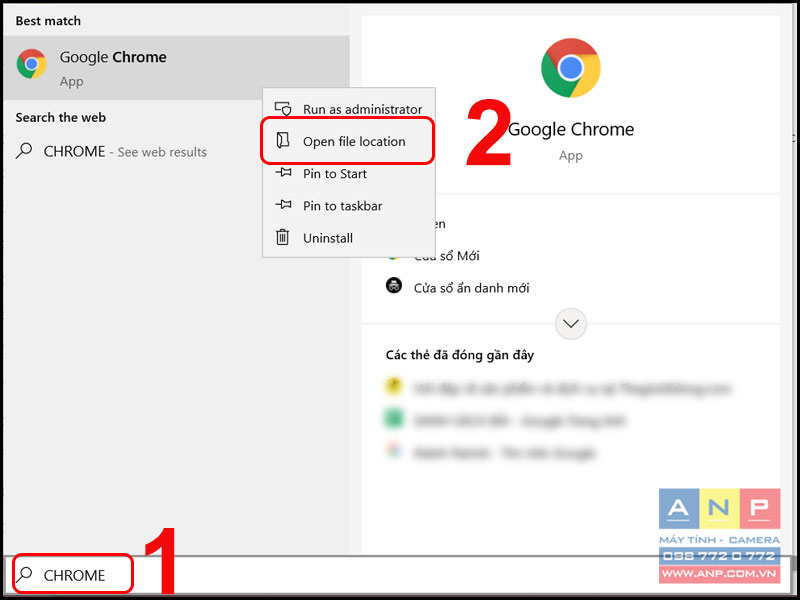Click the pin icon beside Pin to taskbar
The image size is (800, 600).
[283, 205]
